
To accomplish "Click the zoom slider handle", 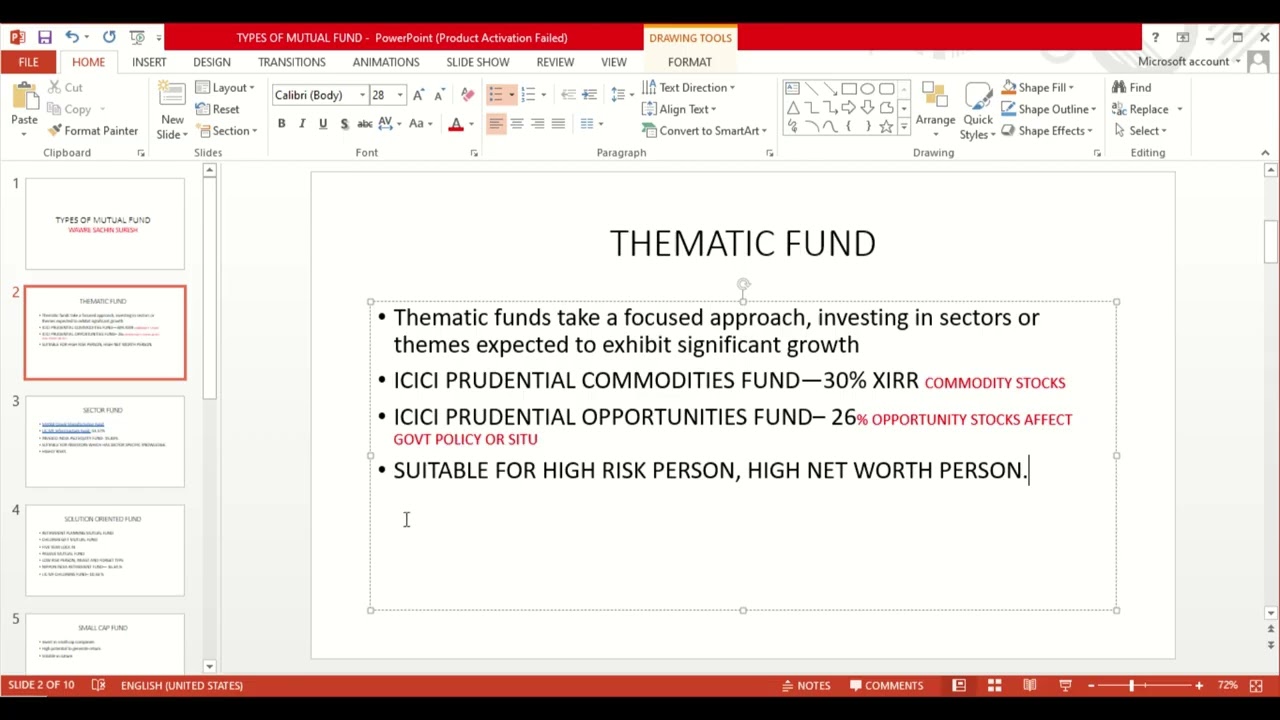I will 1132,685.
